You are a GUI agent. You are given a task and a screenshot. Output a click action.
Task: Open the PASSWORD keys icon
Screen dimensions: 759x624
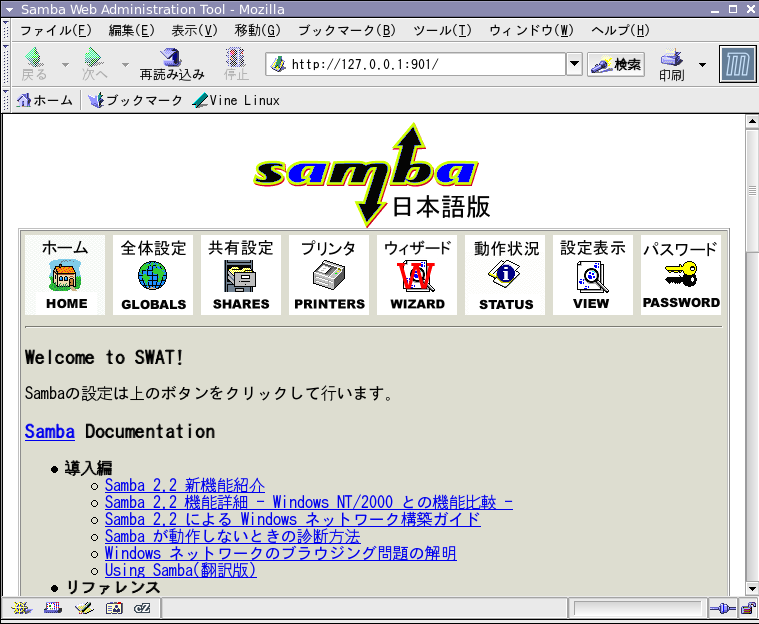pos(681,274)
